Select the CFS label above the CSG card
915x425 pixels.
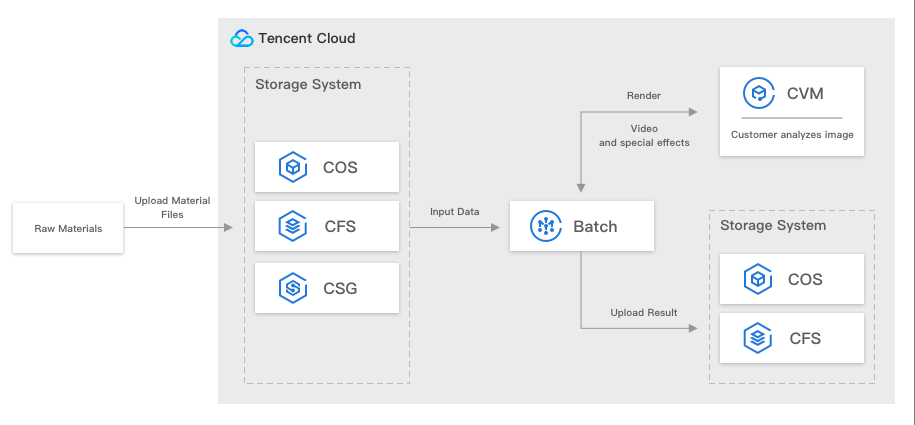click(340, 227)
